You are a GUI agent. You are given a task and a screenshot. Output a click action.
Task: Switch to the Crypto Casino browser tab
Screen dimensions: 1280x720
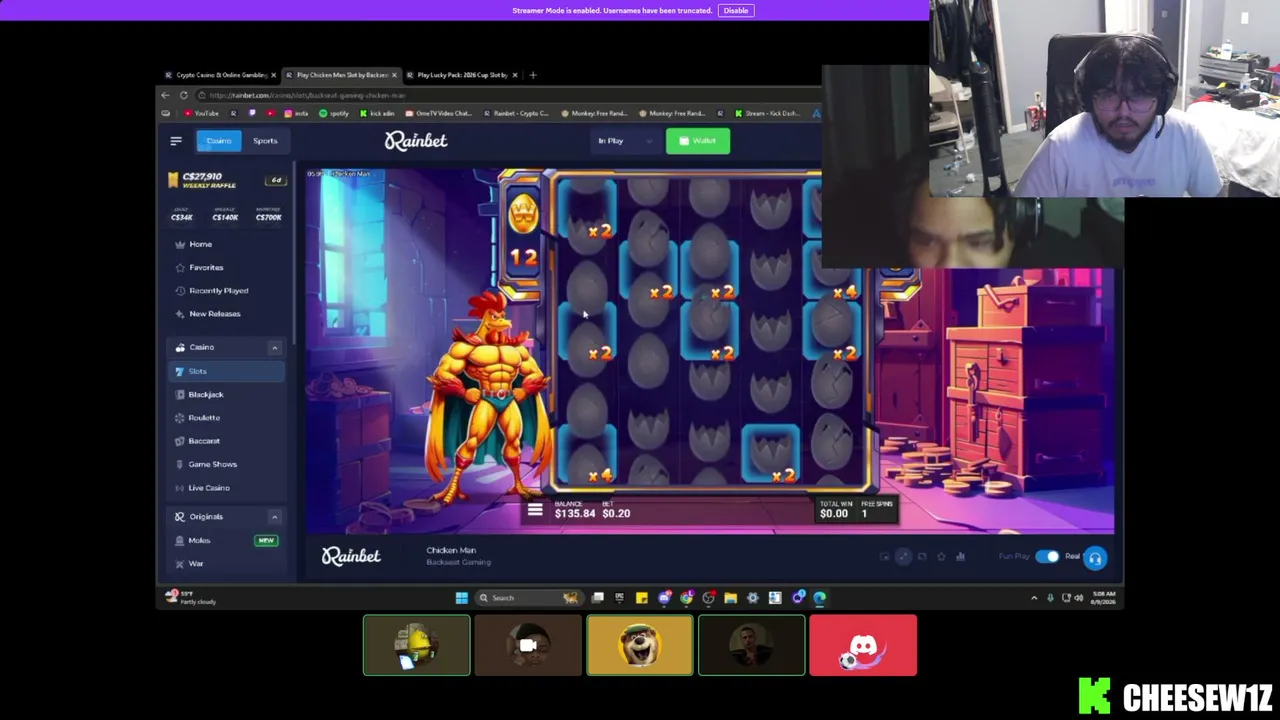click(222, 75)
